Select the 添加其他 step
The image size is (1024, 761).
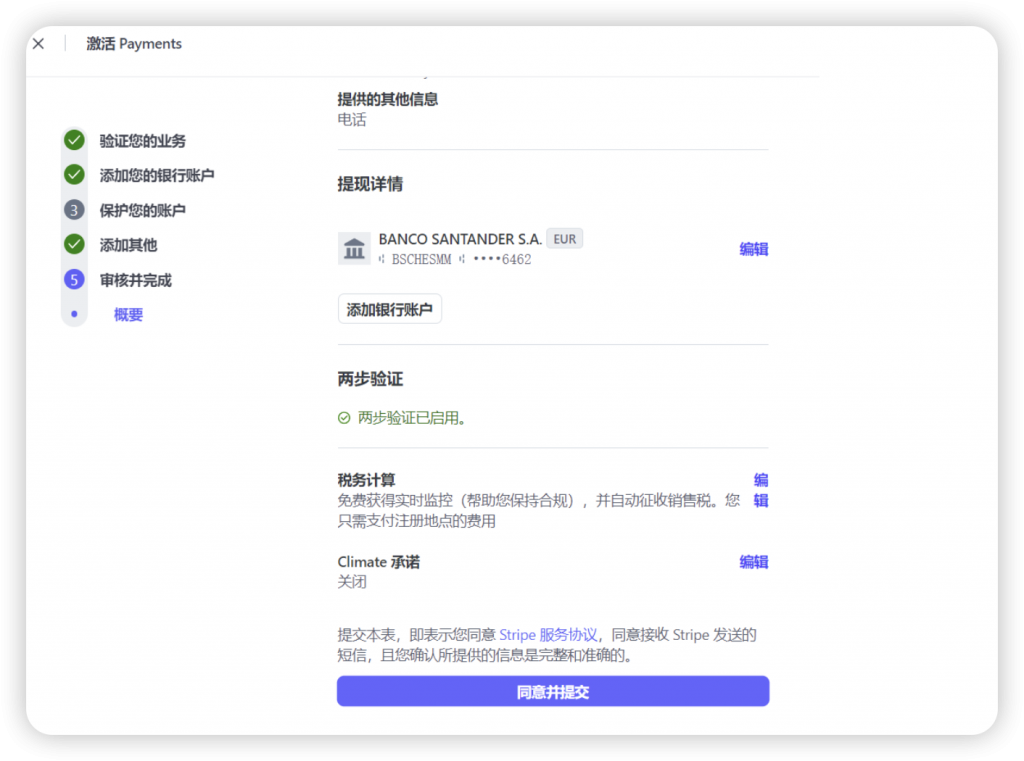click(x=128, y=245)
